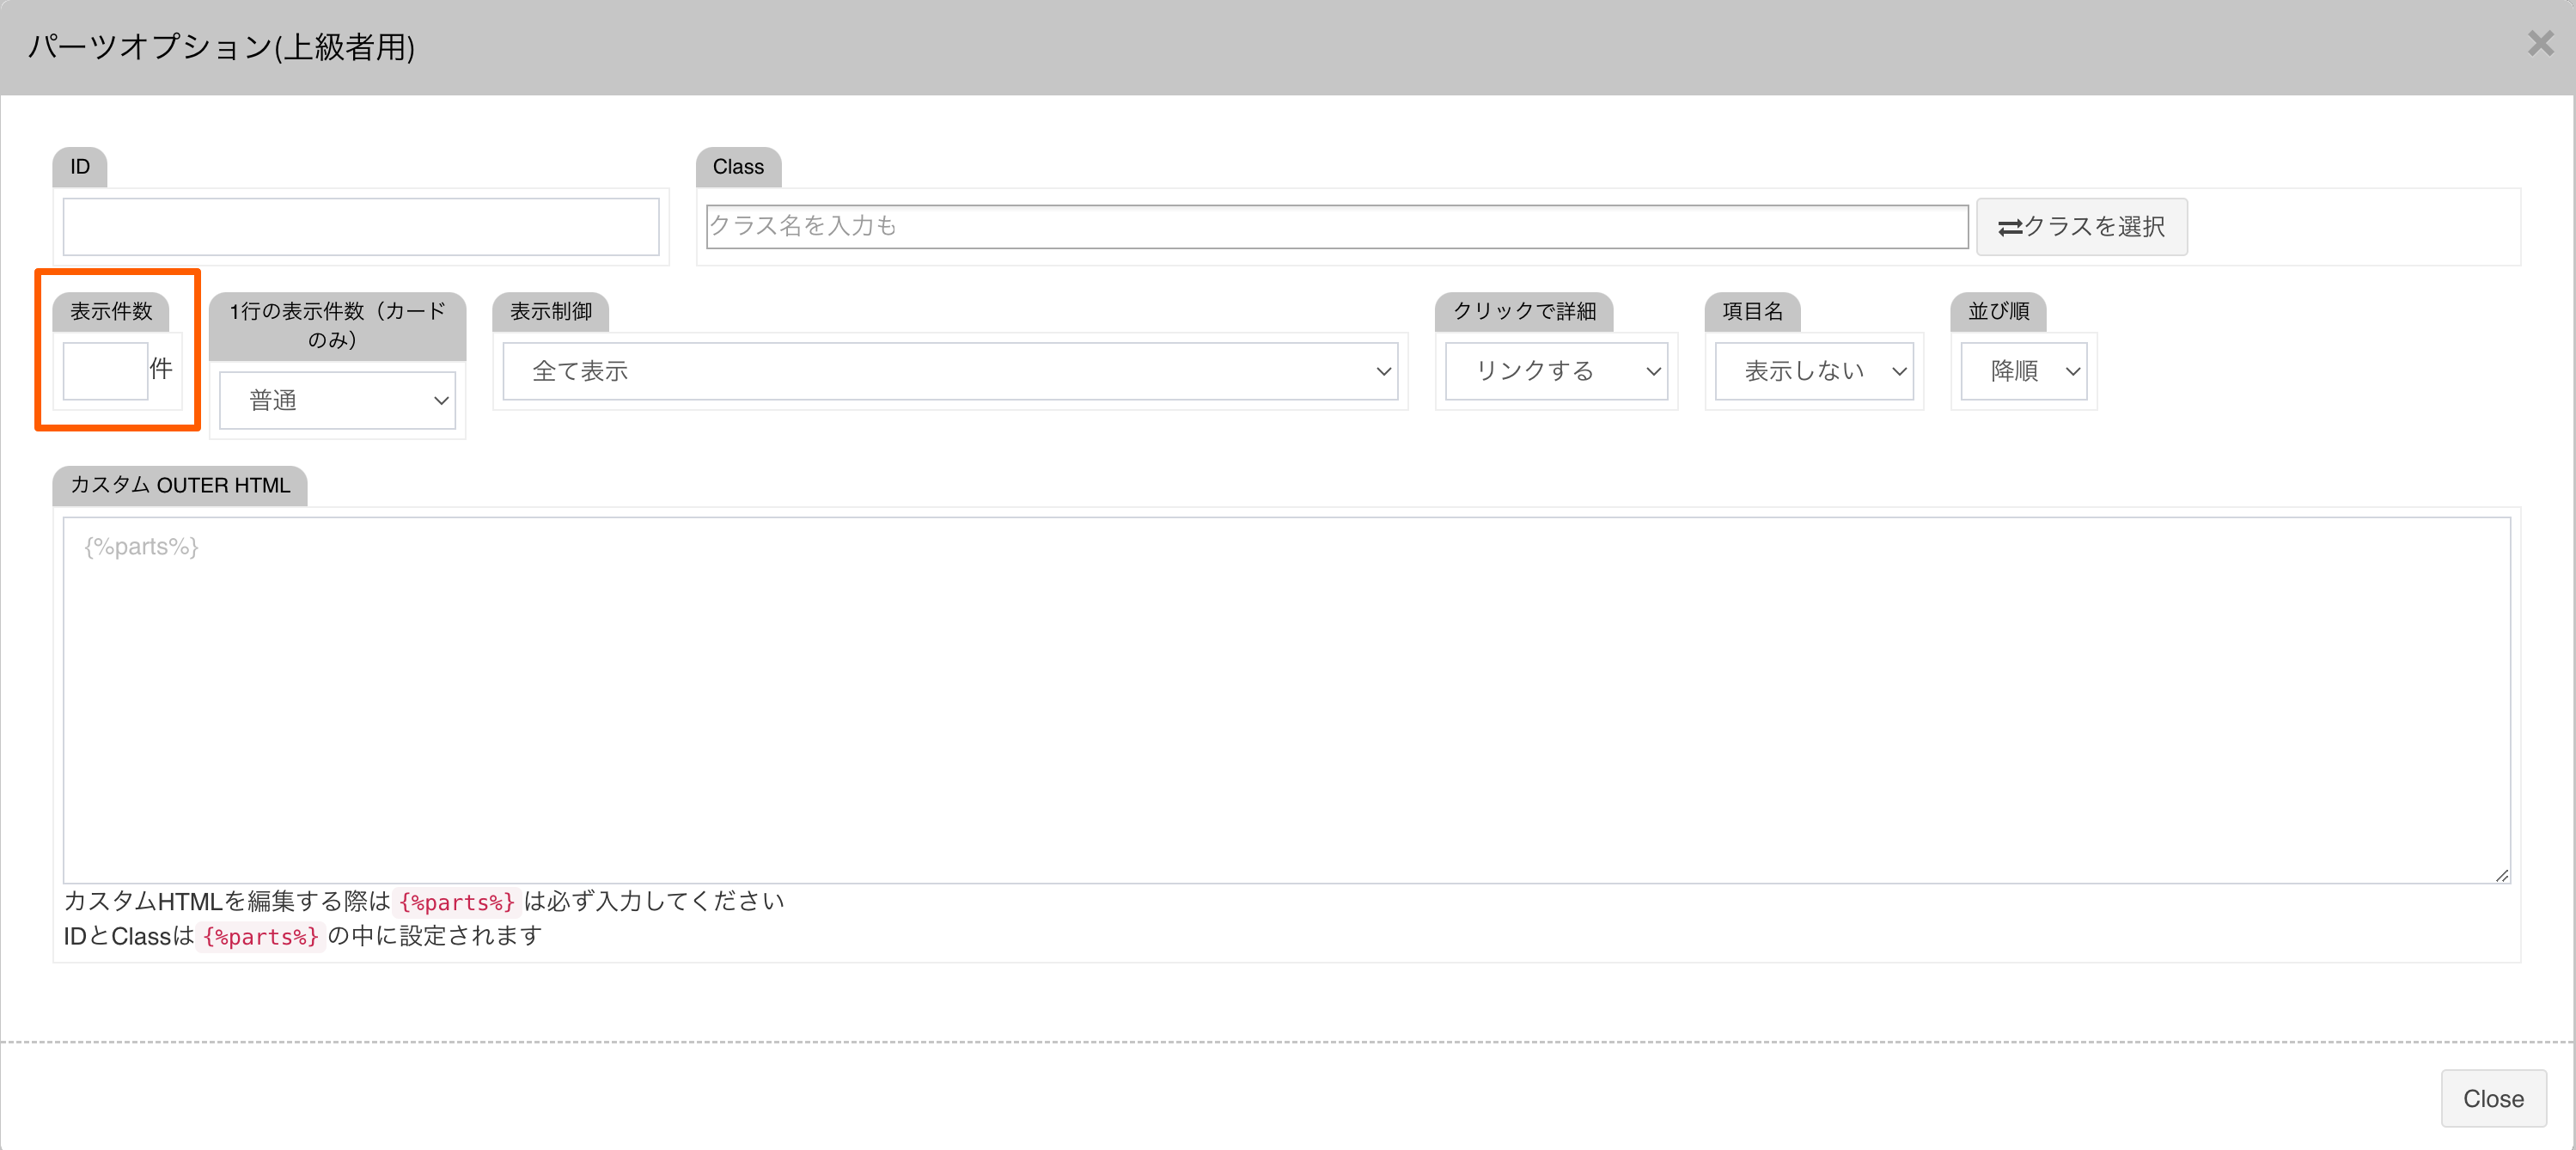Image resolution: width=2576 pixels, height=1150 pixels.
Task: Click the 表示件数 label
Action: point(111,312)
